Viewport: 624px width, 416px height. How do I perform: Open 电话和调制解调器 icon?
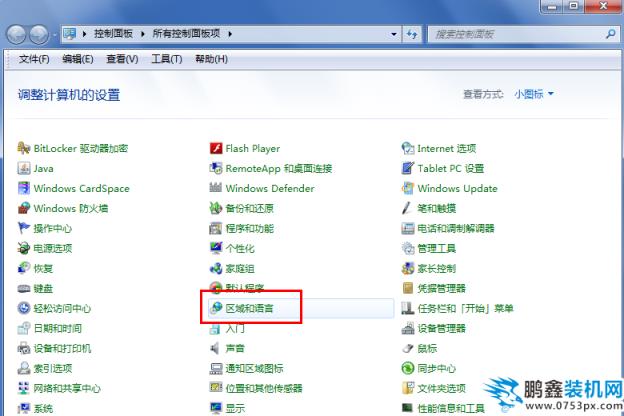(x=408, y=228)
